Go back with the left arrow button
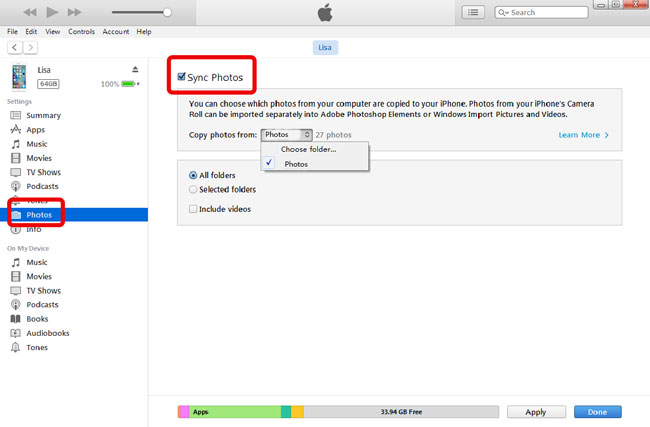The width and height of the screenshot is (650, 427). 15,47
